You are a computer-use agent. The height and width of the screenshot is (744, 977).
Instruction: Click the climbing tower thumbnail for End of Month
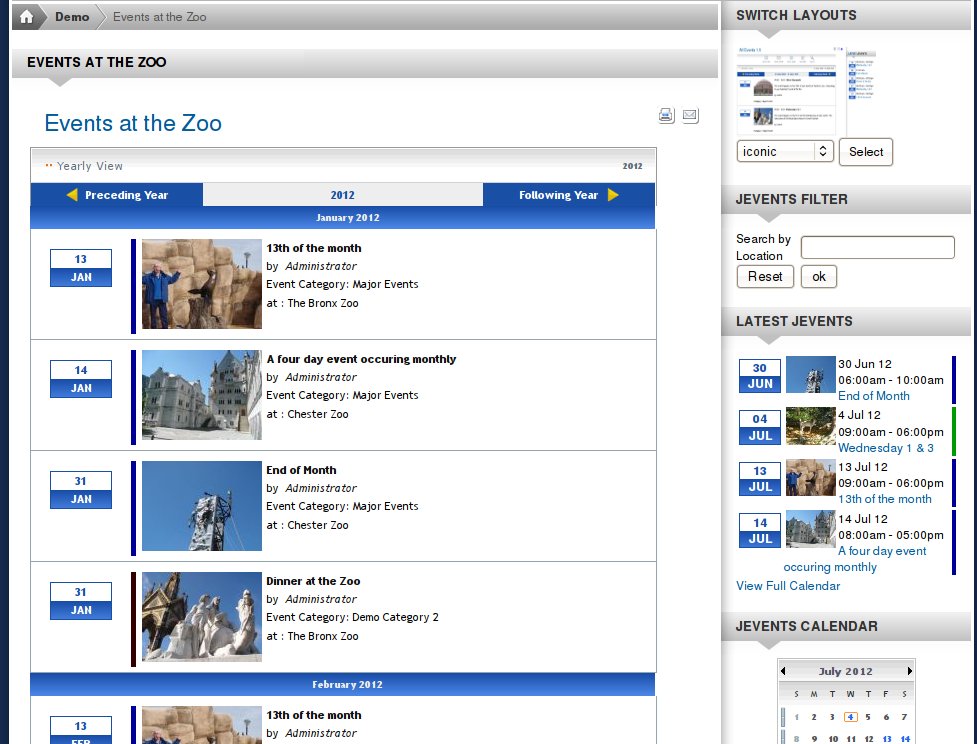[202, 506]
